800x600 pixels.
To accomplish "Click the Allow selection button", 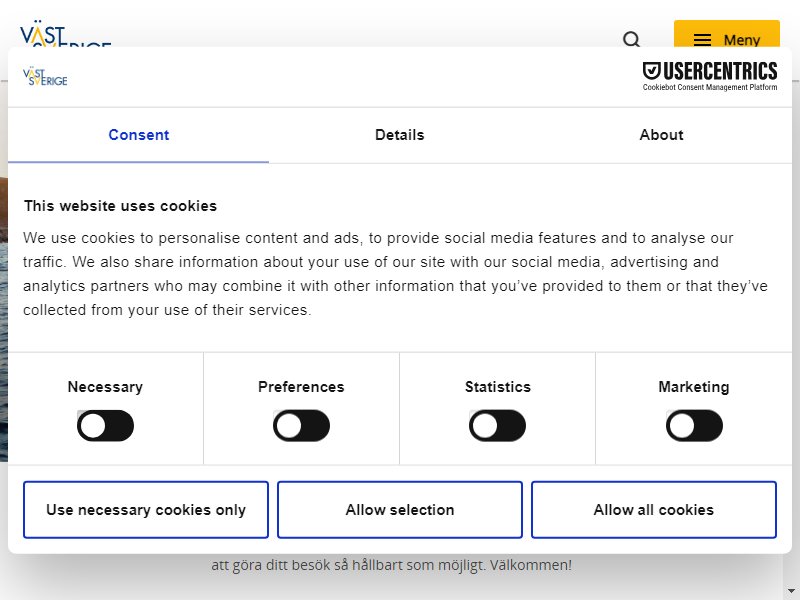I will click(x=400, y=510).
